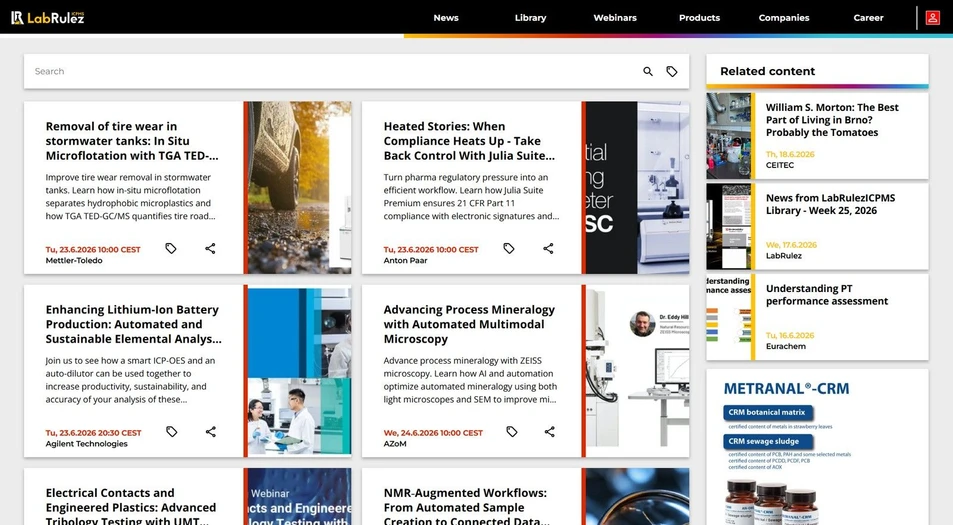This screenshot has width=953, height=525.
Task: Show tags for the Heated Stories card
Action: point(509,249)
